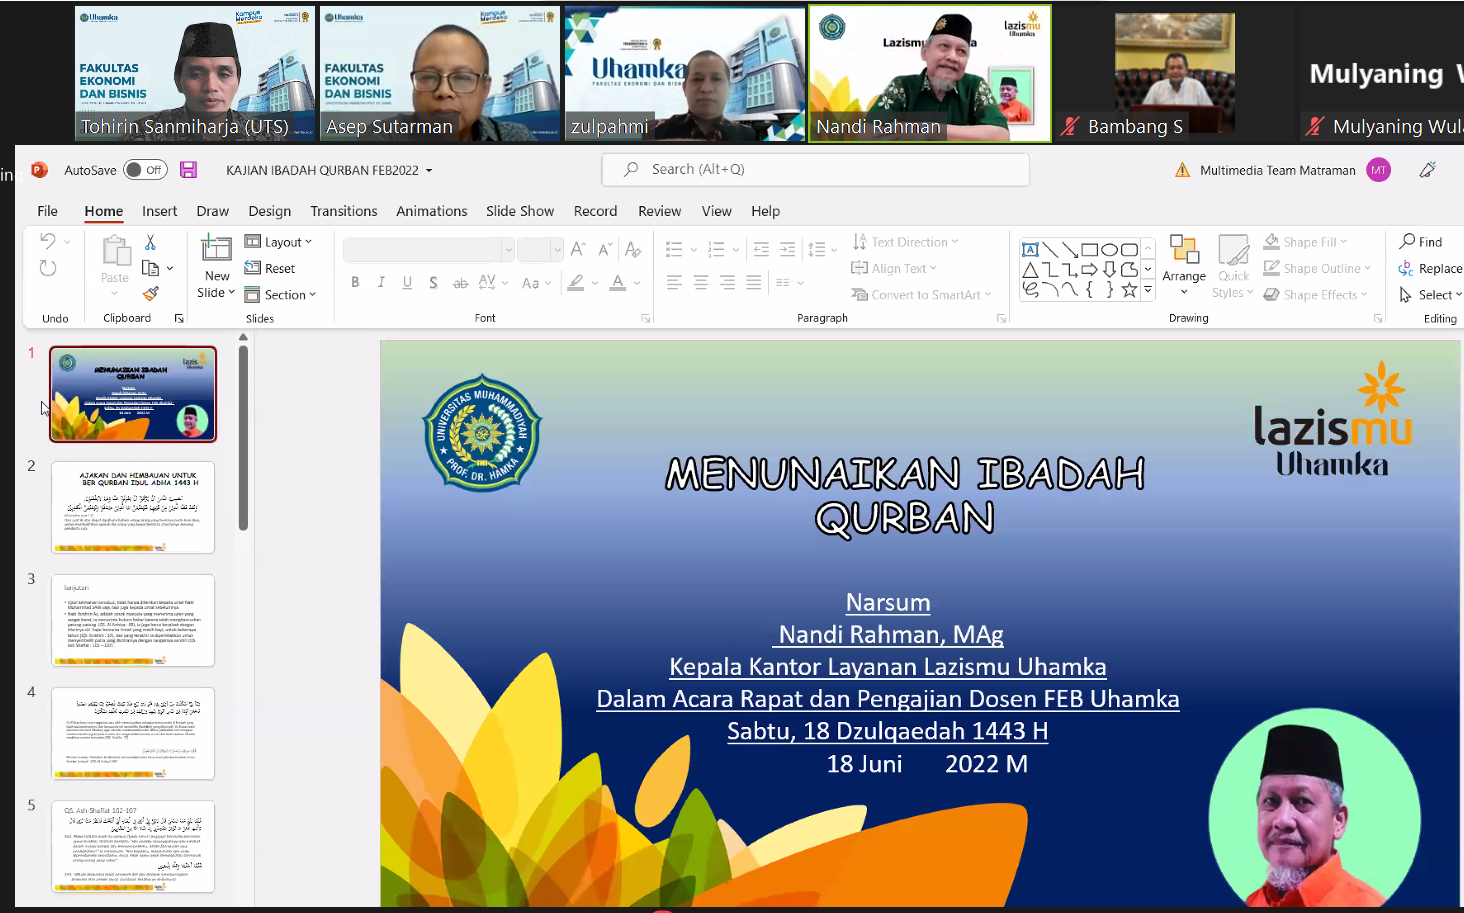Click the New Slide icon
The height and width of the screenshot is (913, 1464).
coord(216,248)
